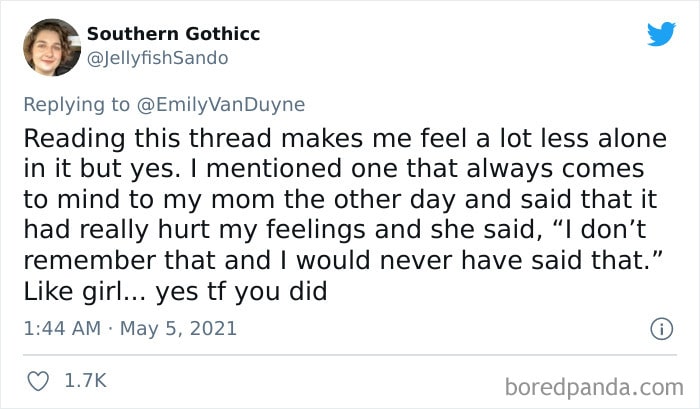700x409 pixels.
Task: Click the May 5, 2021 date
Action: 178,328
